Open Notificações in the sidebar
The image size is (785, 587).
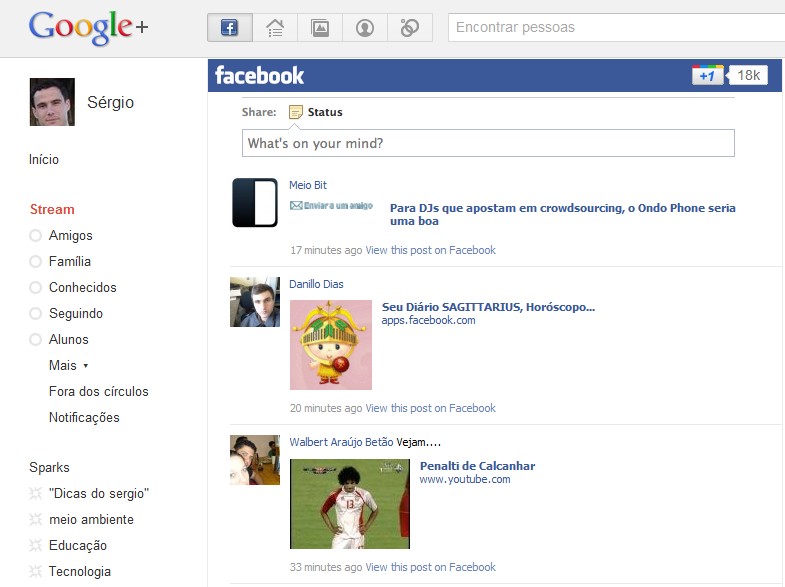pyautogui.click(x=84, y=418)
